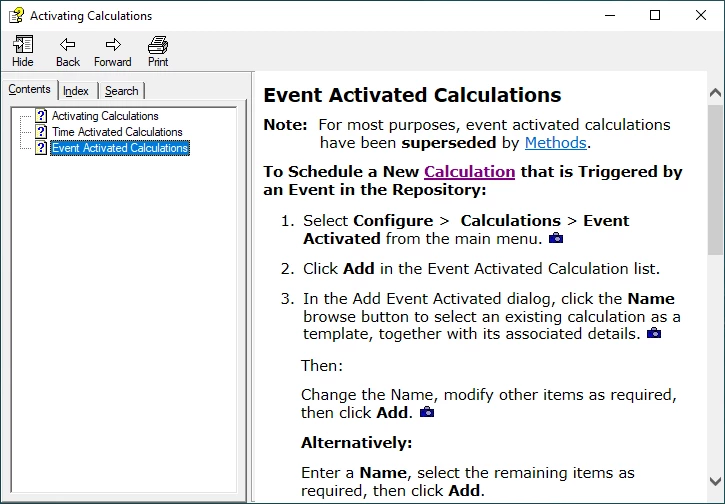This screenshot has height=504, width=725.
Task: Minimize the help window
Action: (610, 15)
